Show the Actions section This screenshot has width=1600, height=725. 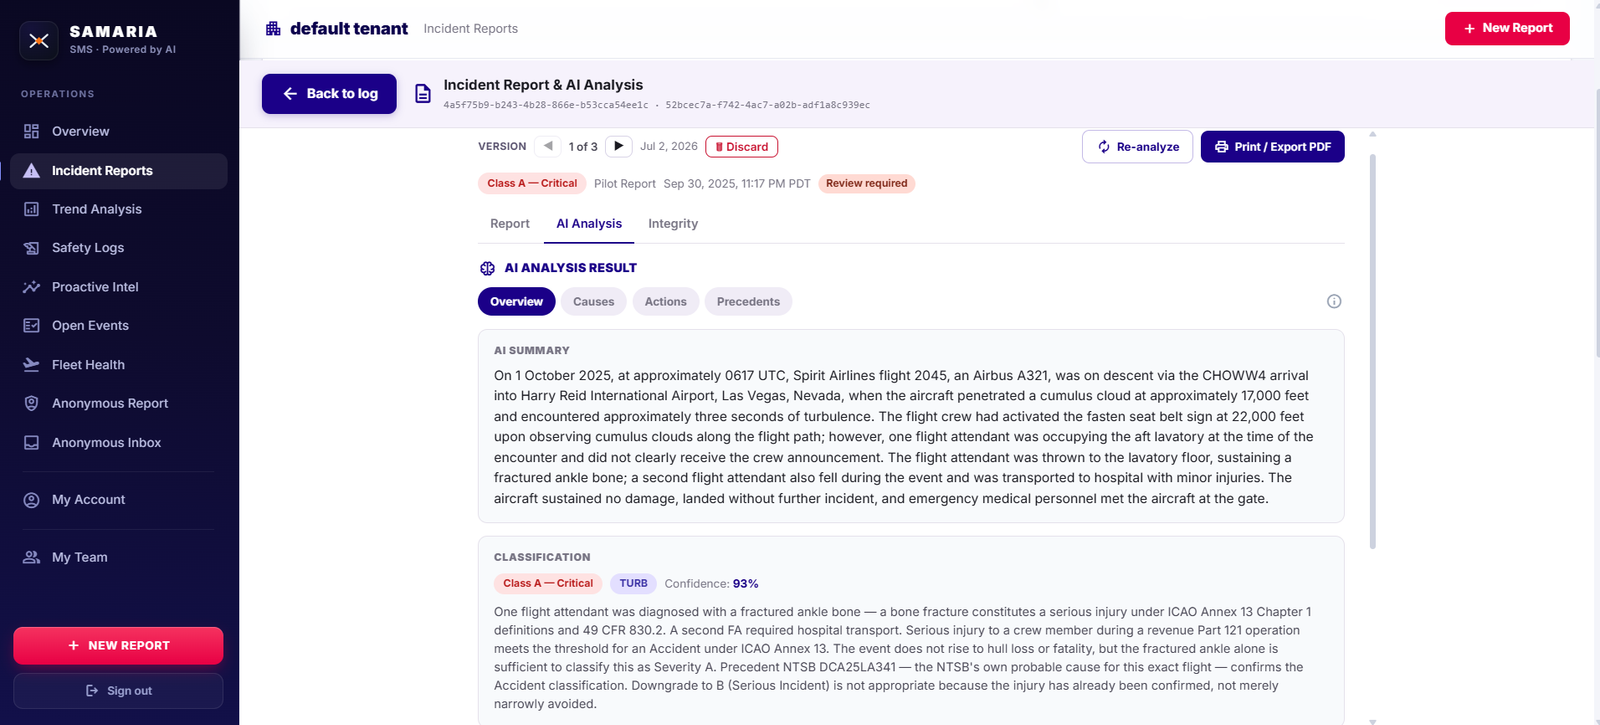(666, 302)
